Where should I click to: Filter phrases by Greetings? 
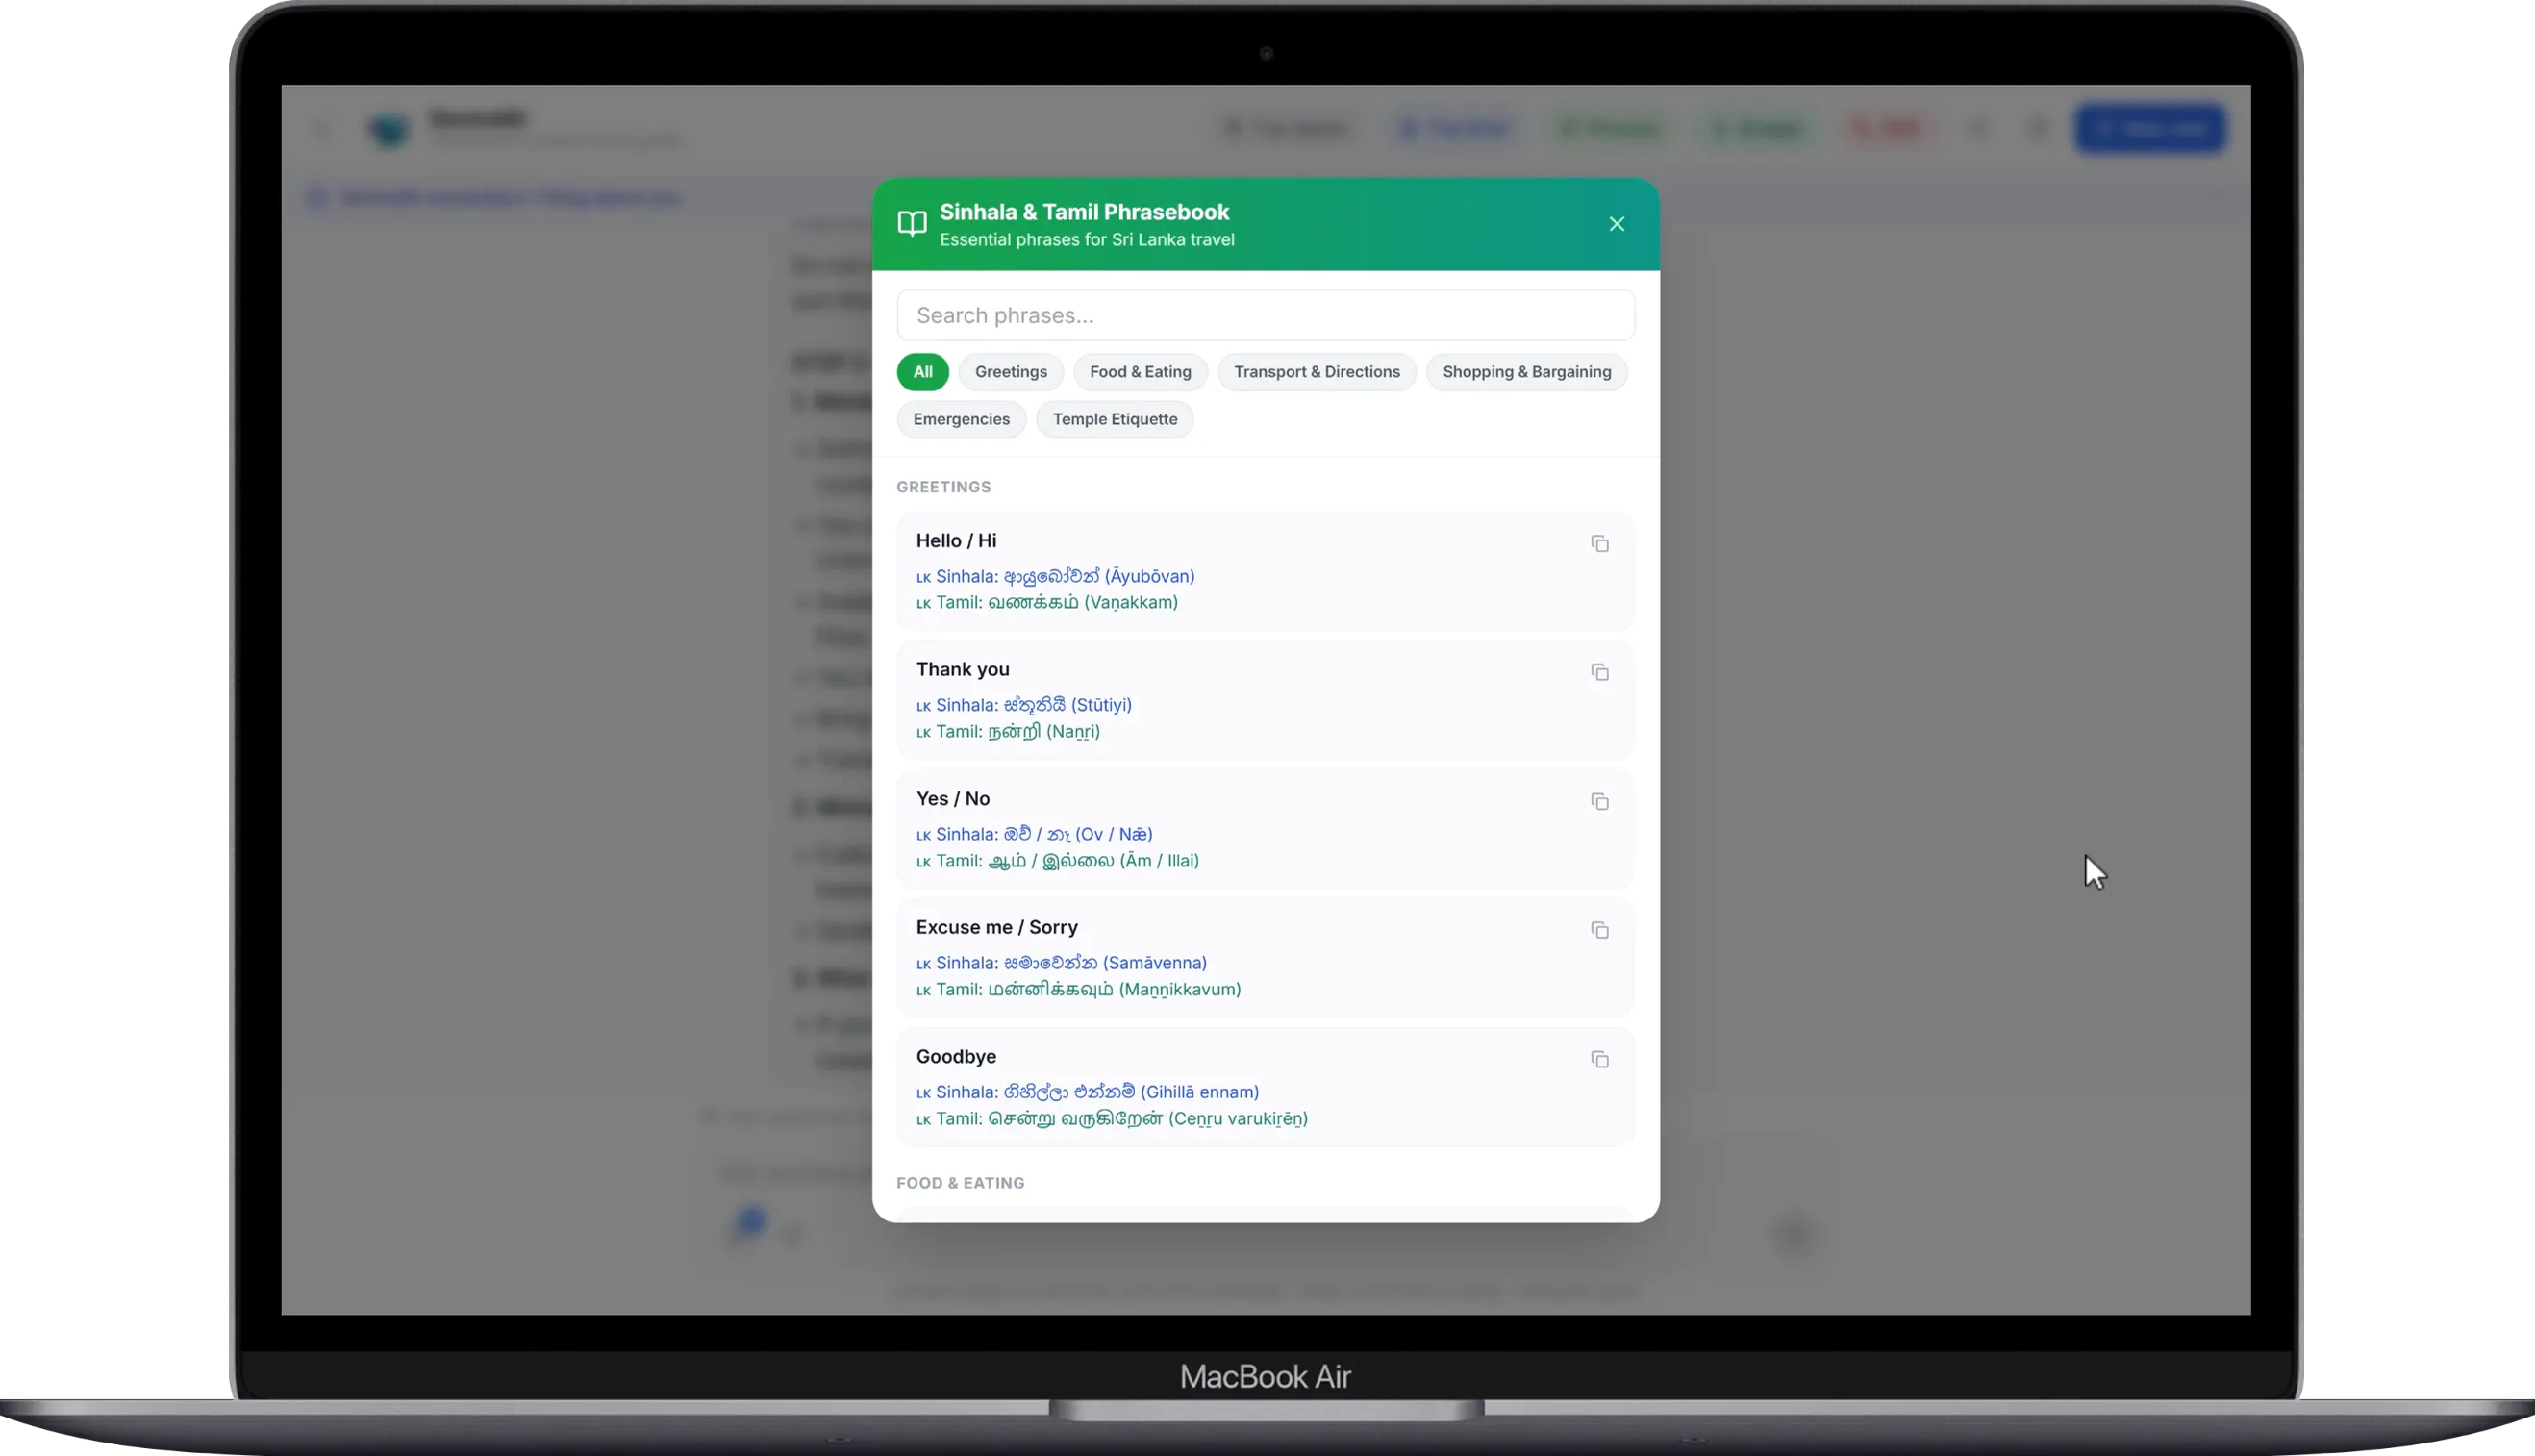(1010, 372)
